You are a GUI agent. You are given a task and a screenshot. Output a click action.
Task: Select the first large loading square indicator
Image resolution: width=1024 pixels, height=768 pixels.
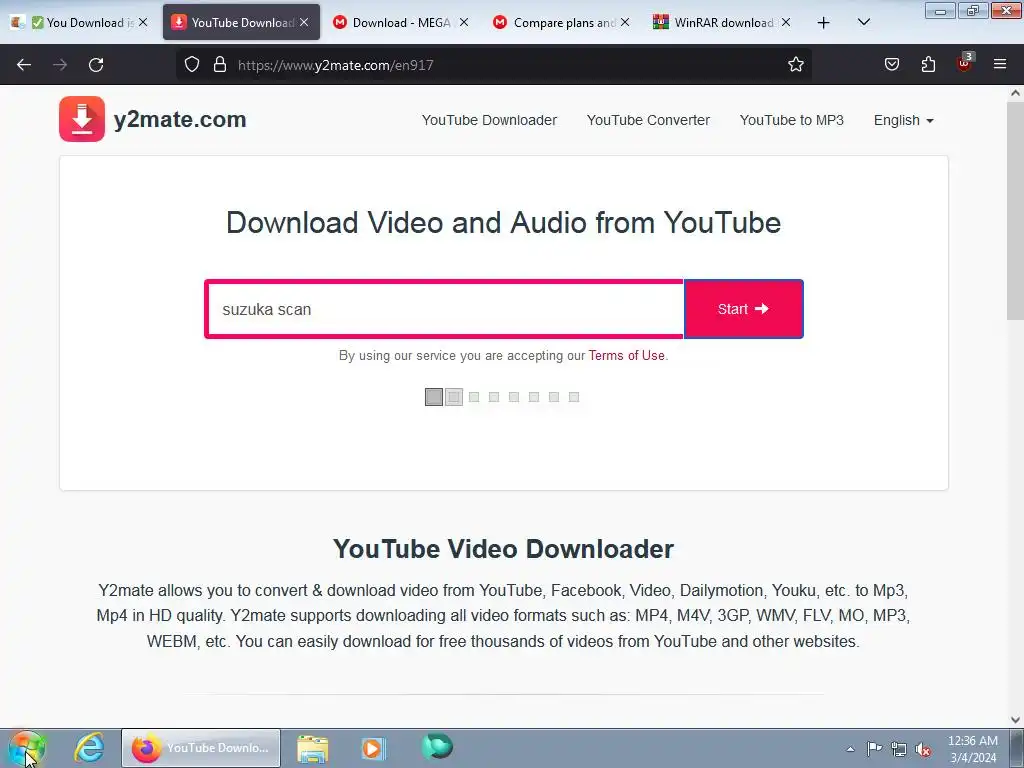pyautogui.click(x=434, y=396)
